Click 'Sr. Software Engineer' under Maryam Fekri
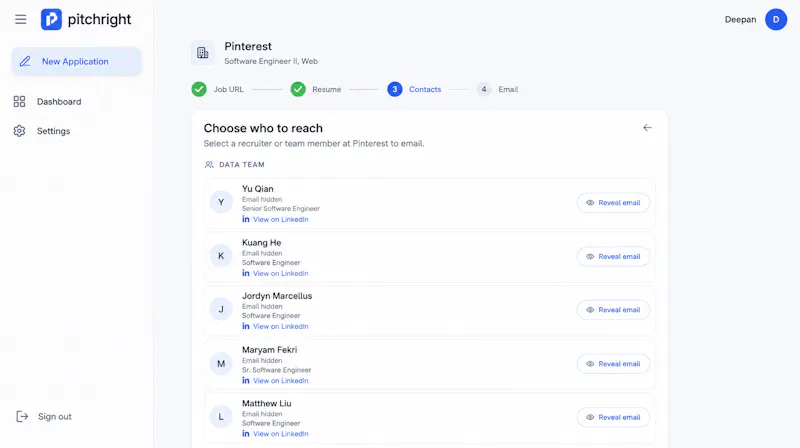Screen dimensions: 800x448 [277, 370]
